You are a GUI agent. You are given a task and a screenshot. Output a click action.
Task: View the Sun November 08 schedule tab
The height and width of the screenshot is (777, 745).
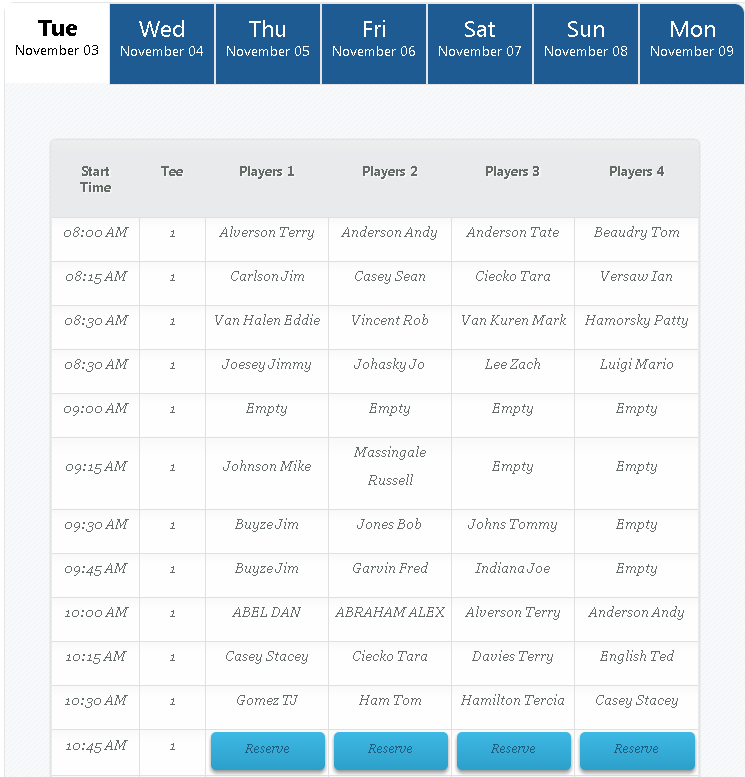pyautogui.click(x=586, y=44)
